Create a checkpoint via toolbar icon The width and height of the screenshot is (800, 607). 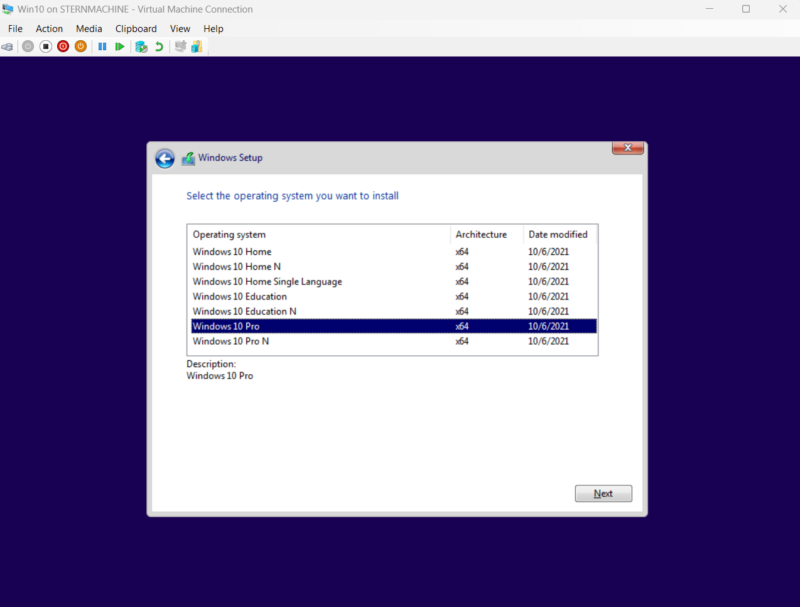click(141, 47)
